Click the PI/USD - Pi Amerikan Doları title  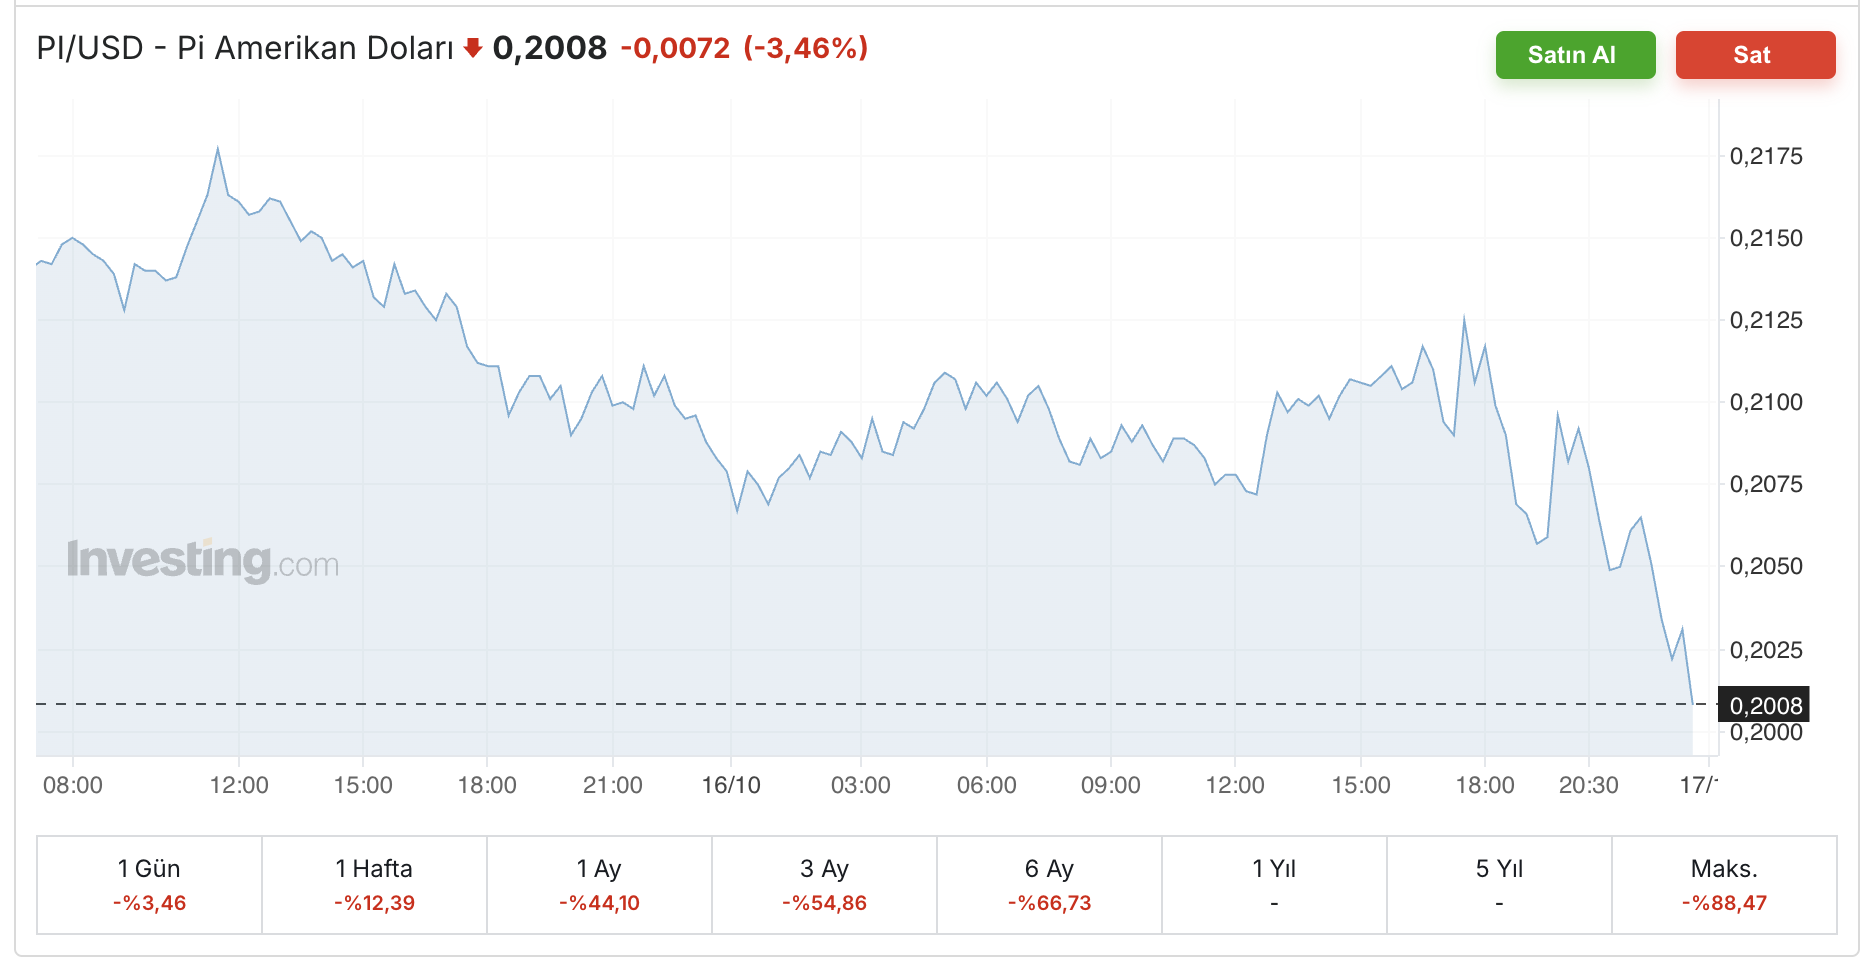(245, 48)
